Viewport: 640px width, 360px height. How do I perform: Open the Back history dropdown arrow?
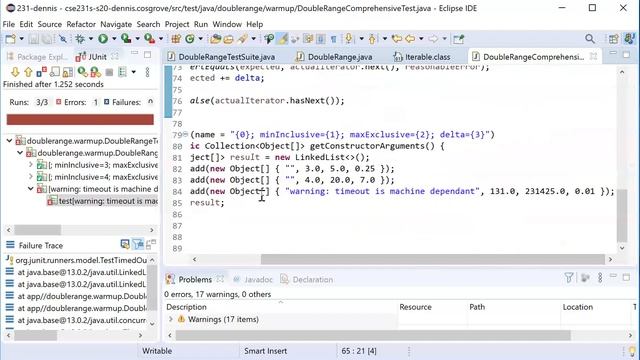[x=421, y=39]
